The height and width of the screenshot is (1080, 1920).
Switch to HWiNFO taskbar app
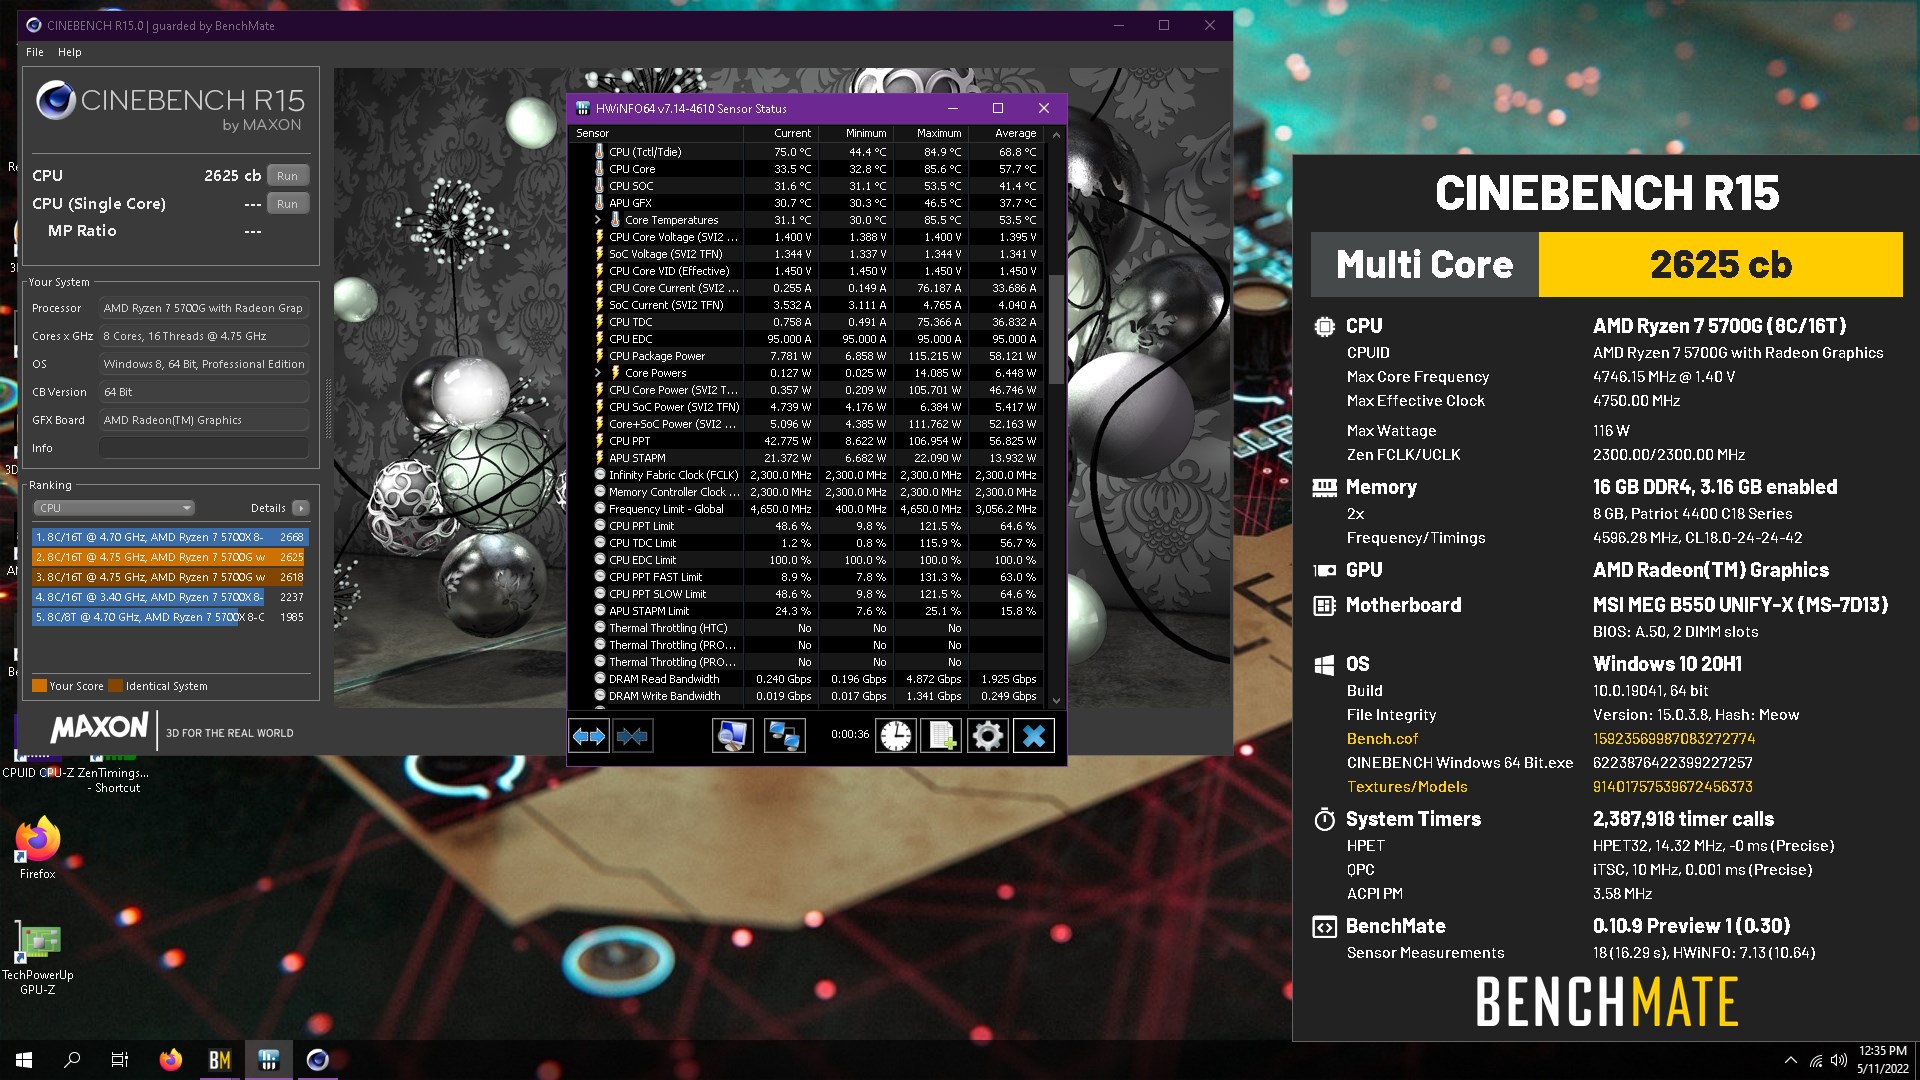point(268,1060)
